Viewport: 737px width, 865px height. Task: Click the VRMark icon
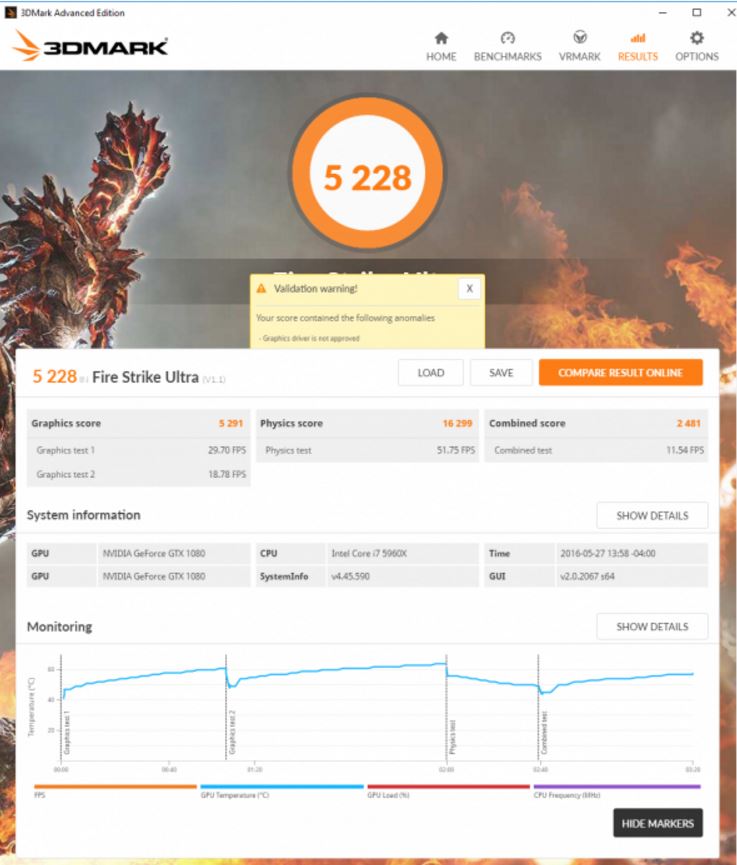pyautogui.click(x=579, y=38)
